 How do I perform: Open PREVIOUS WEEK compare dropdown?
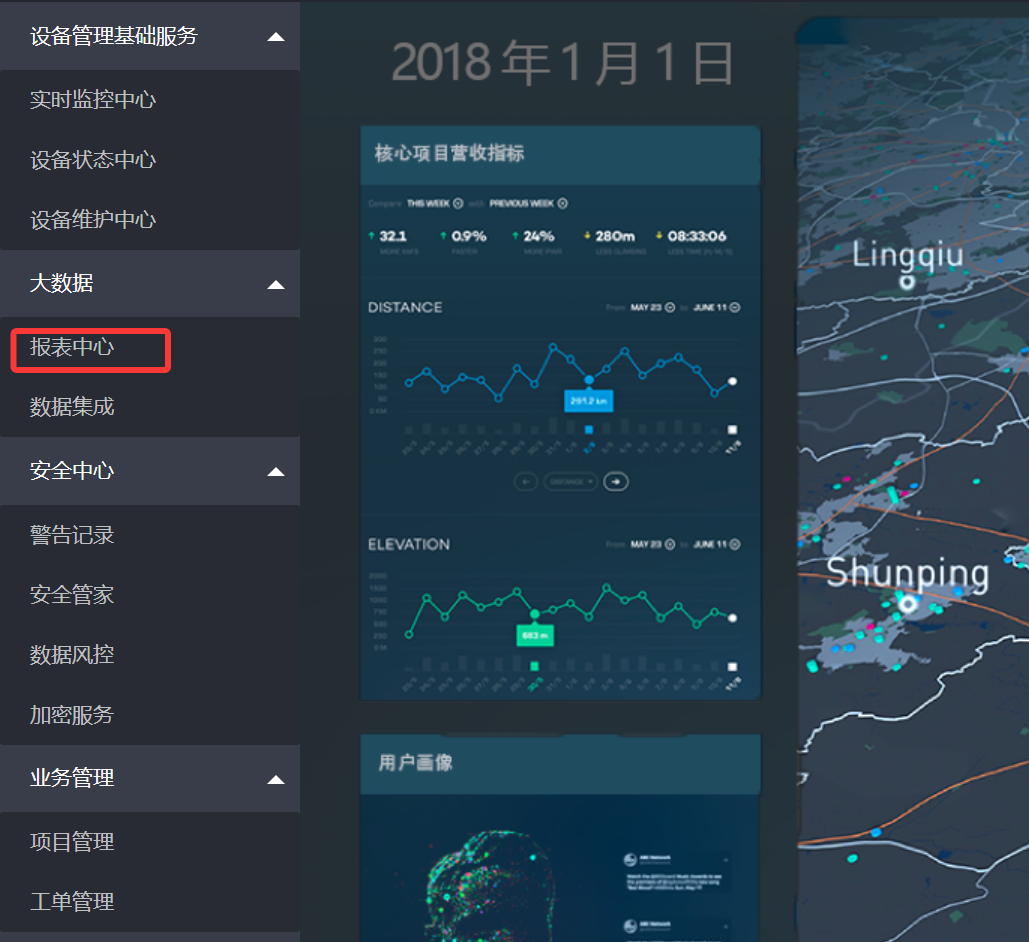pyautogui.click(x=528, y=203)
